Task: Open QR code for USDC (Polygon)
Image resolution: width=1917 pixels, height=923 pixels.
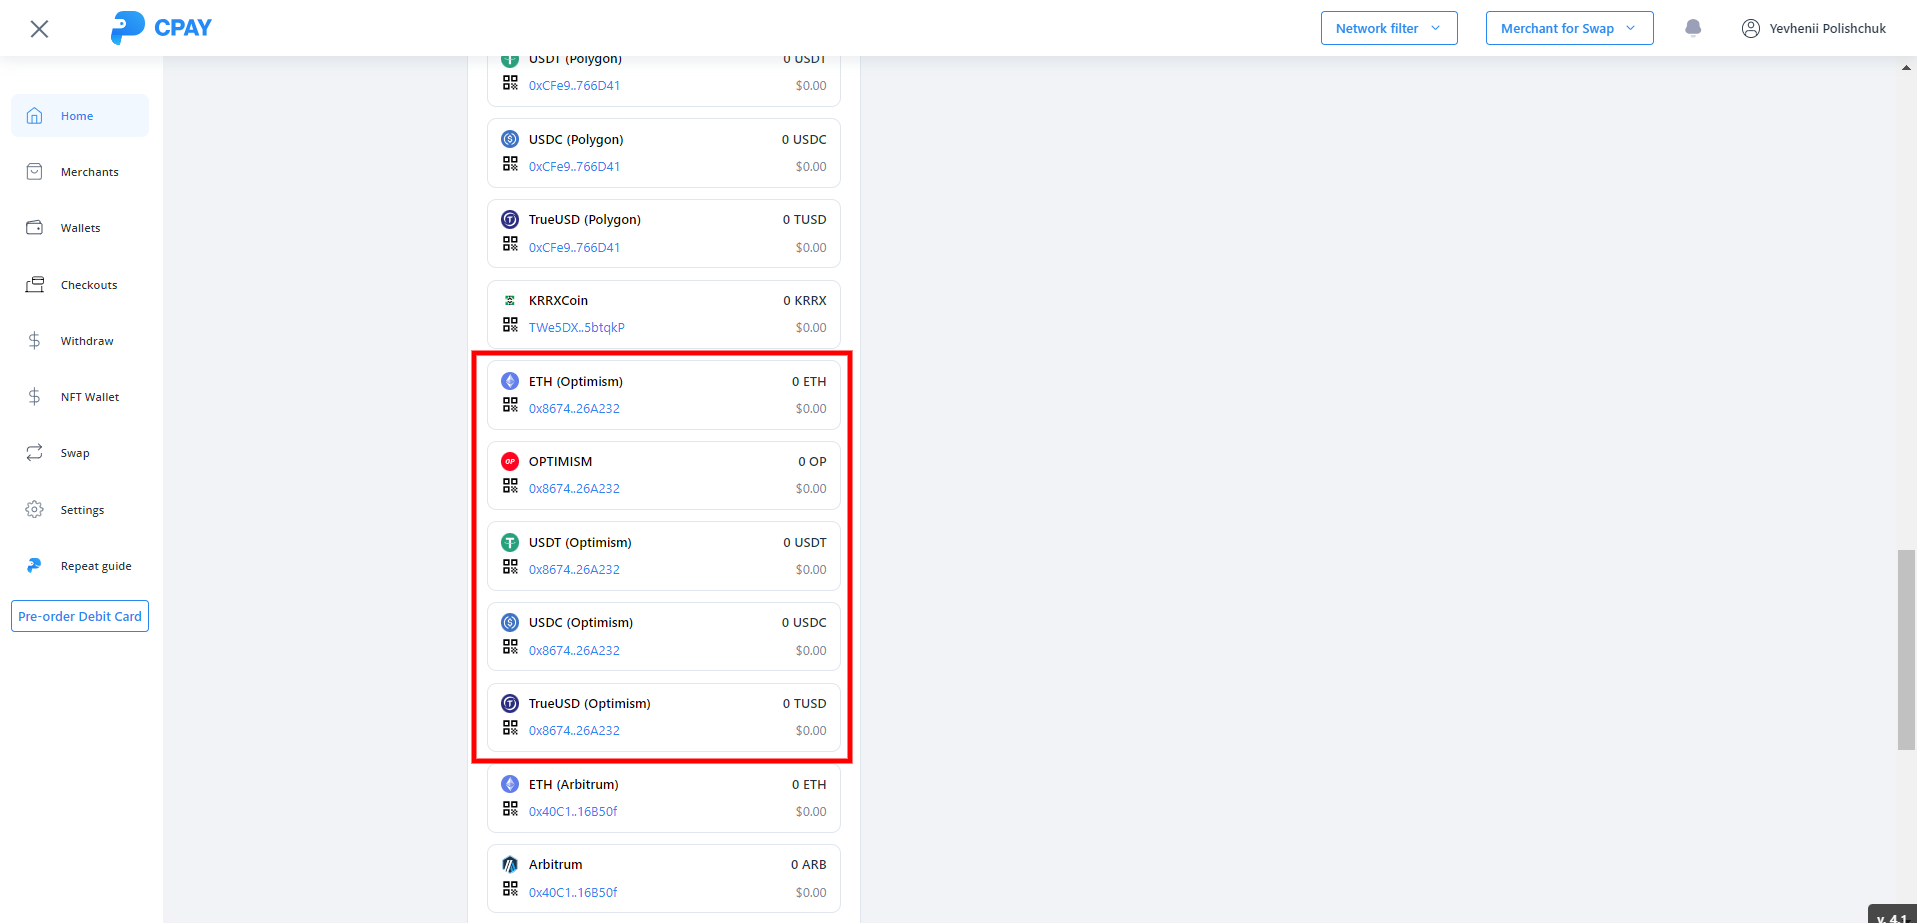Action: point(510,164)
